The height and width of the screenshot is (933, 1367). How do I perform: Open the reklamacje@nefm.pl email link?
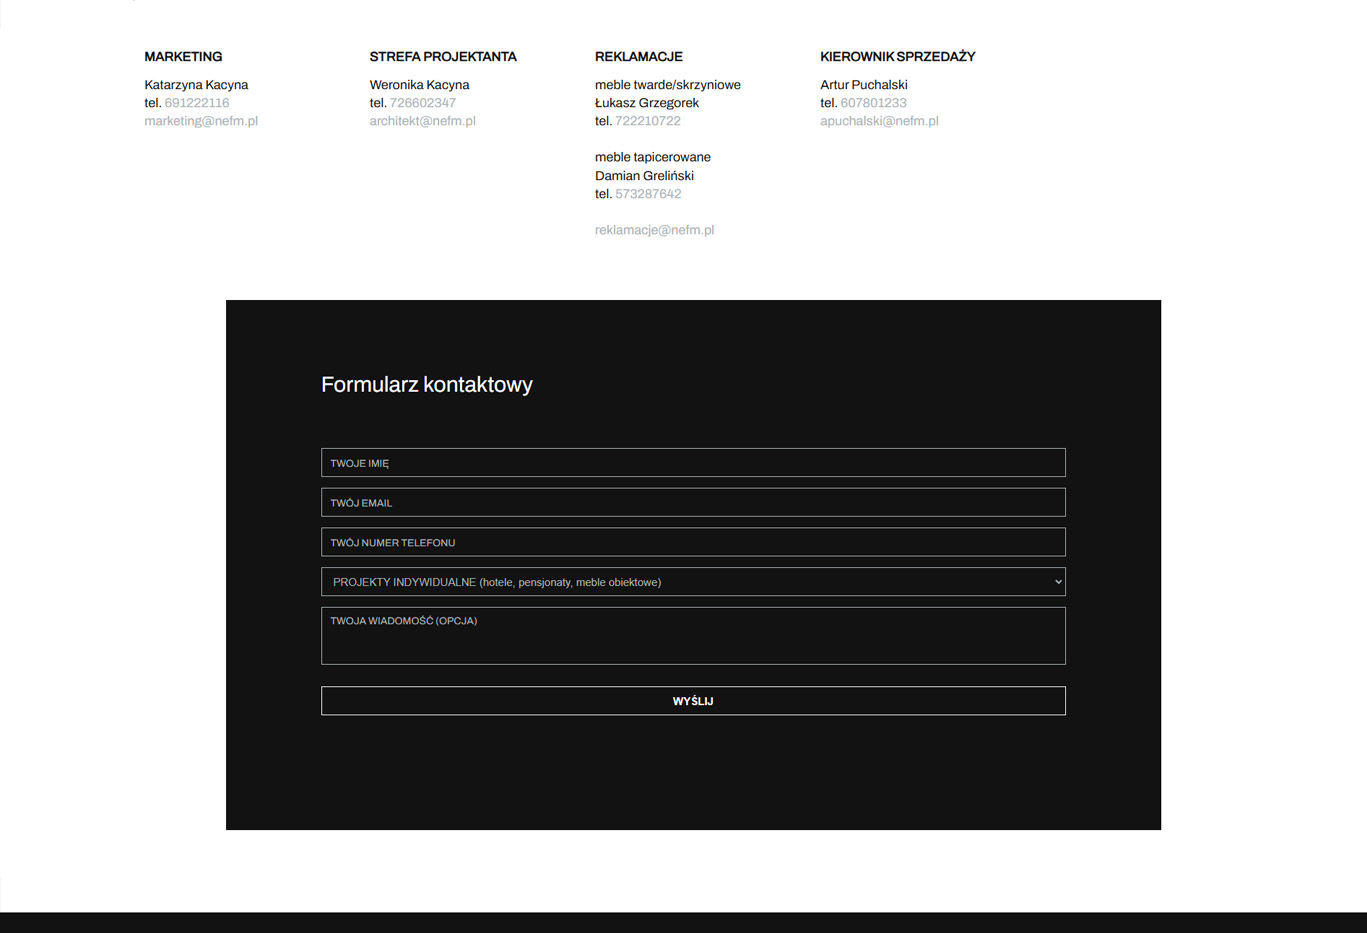pyautogui.click(x=654, y=230)
